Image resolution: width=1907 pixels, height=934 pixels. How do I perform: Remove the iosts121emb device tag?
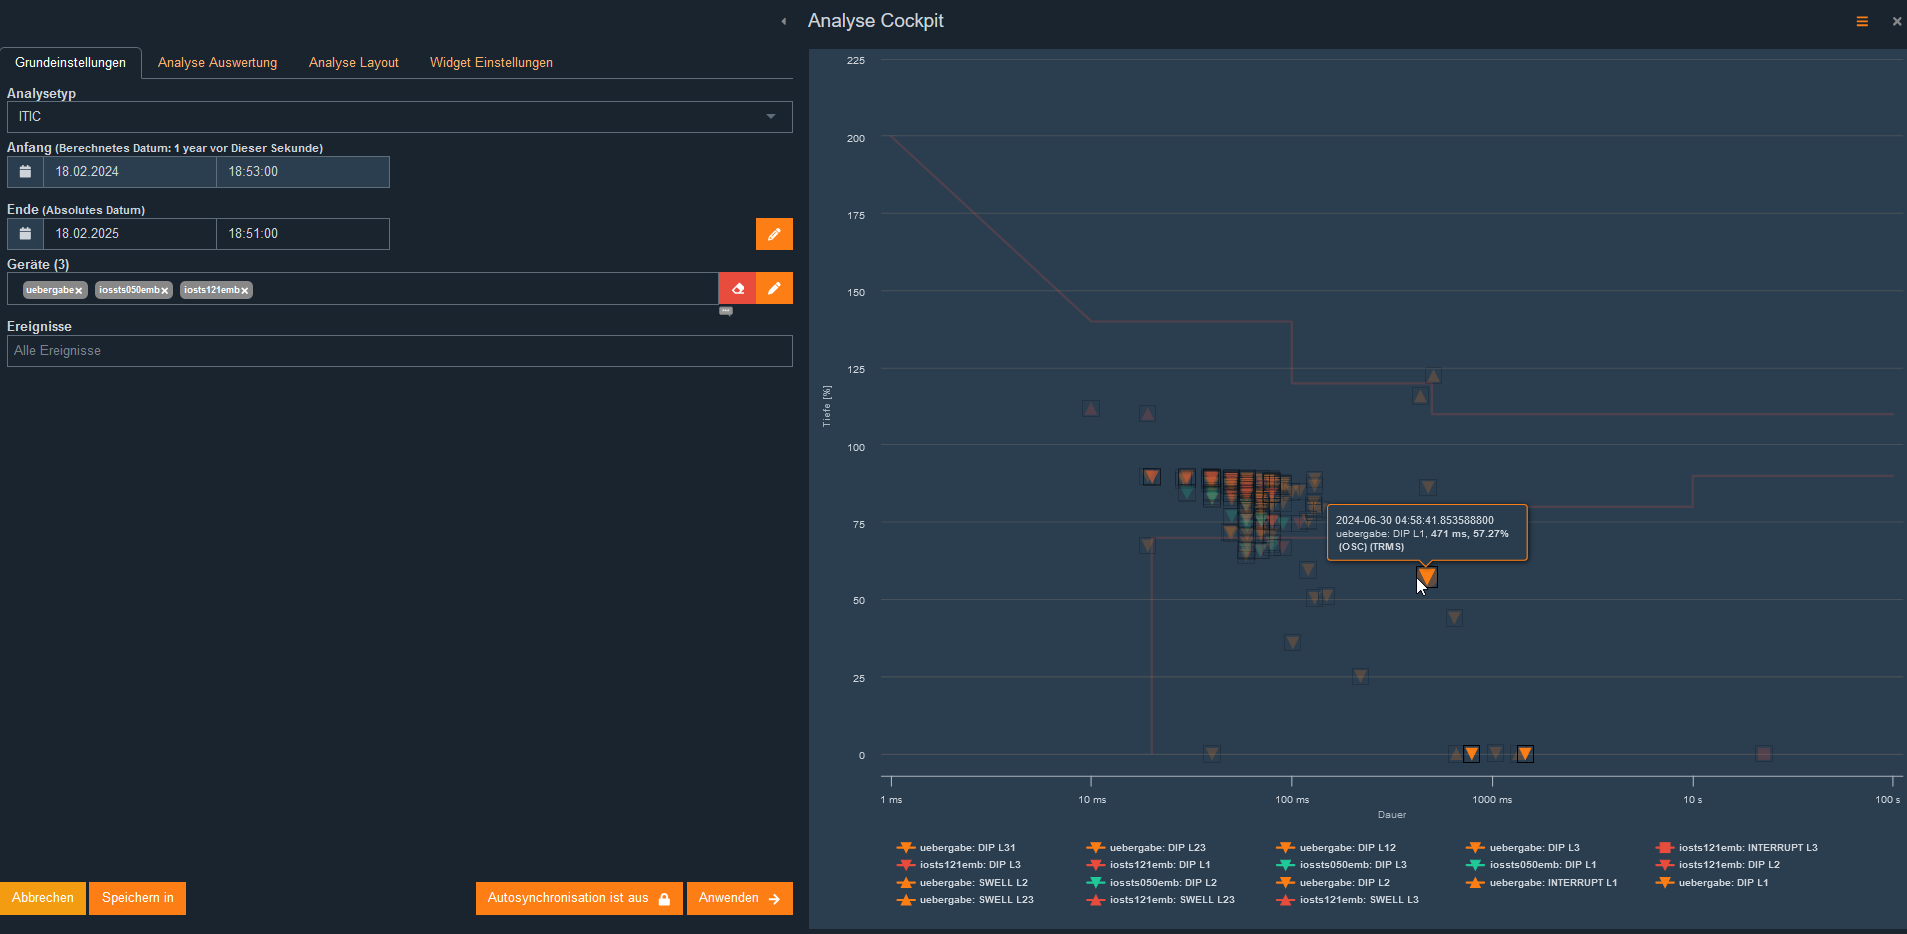tap(245, 291)
